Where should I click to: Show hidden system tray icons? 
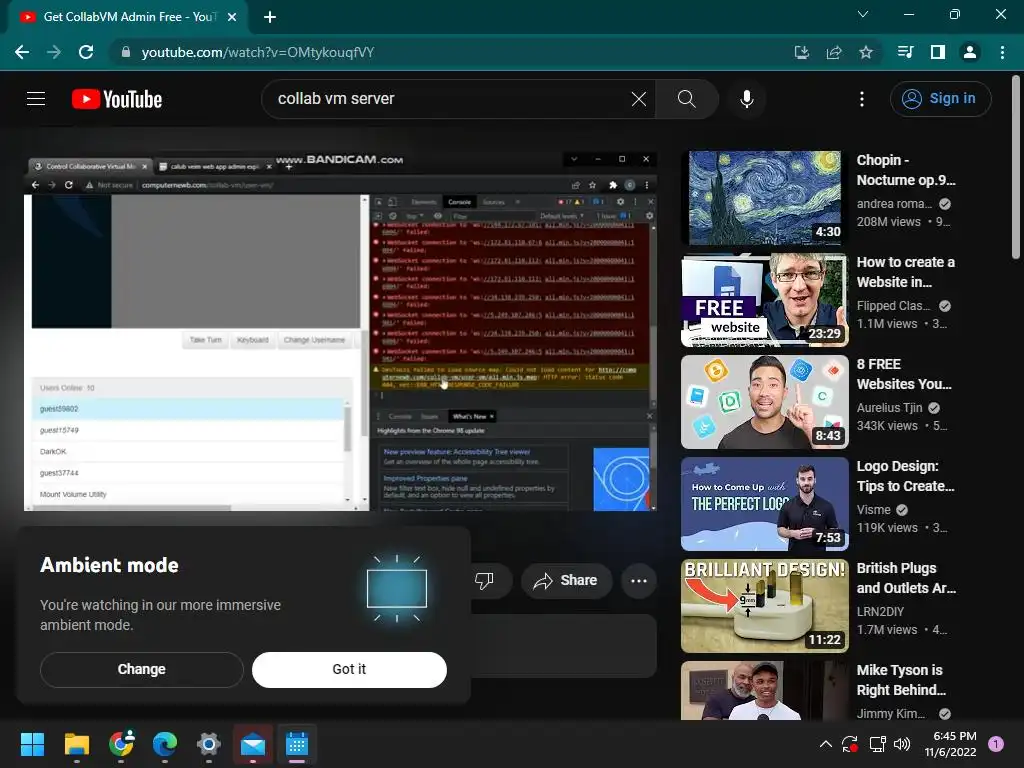point(825,744)
